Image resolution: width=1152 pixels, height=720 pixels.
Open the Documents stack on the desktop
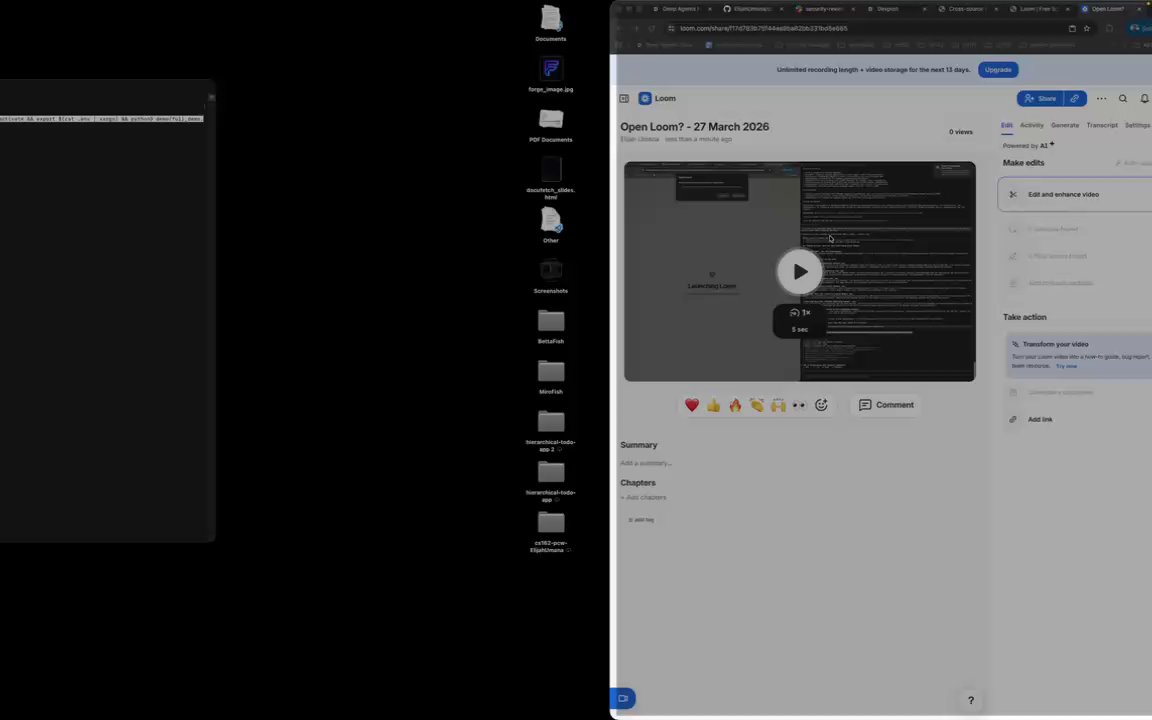[x=550, y=23]
